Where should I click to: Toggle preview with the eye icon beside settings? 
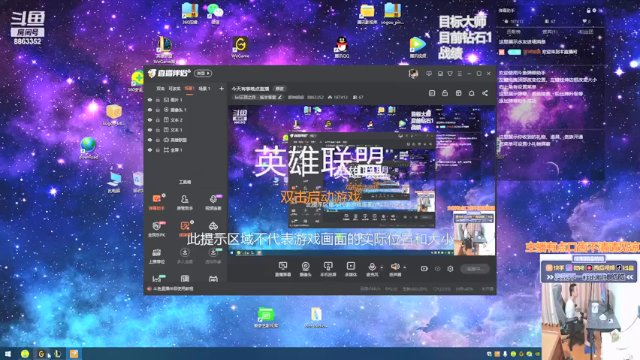click(x=438, y=269)
